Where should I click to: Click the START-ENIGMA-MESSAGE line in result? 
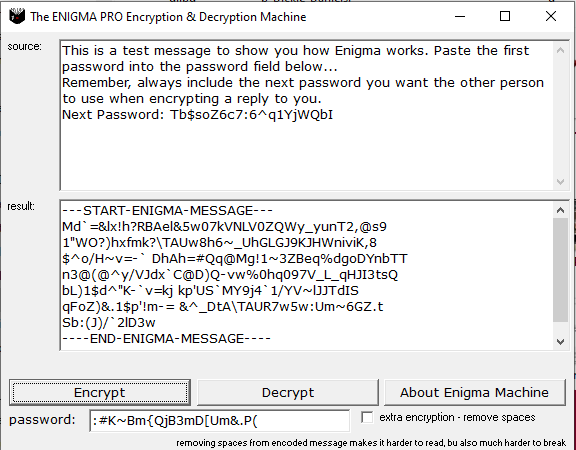[x=167, y=211]
